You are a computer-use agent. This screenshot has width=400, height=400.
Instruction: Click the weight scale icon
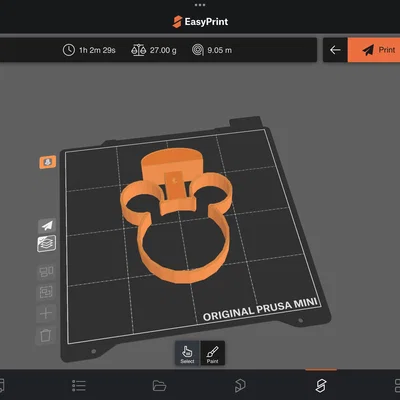(138, 50)
